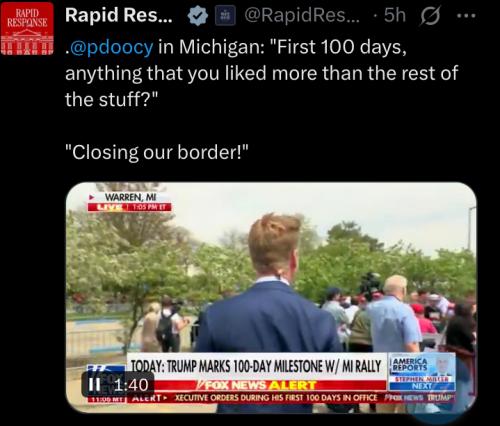Image resolution: width=500 pixels, height=426 pixels.
Task: Click the Grok slashed-circle icon
Action: (430, 16)
